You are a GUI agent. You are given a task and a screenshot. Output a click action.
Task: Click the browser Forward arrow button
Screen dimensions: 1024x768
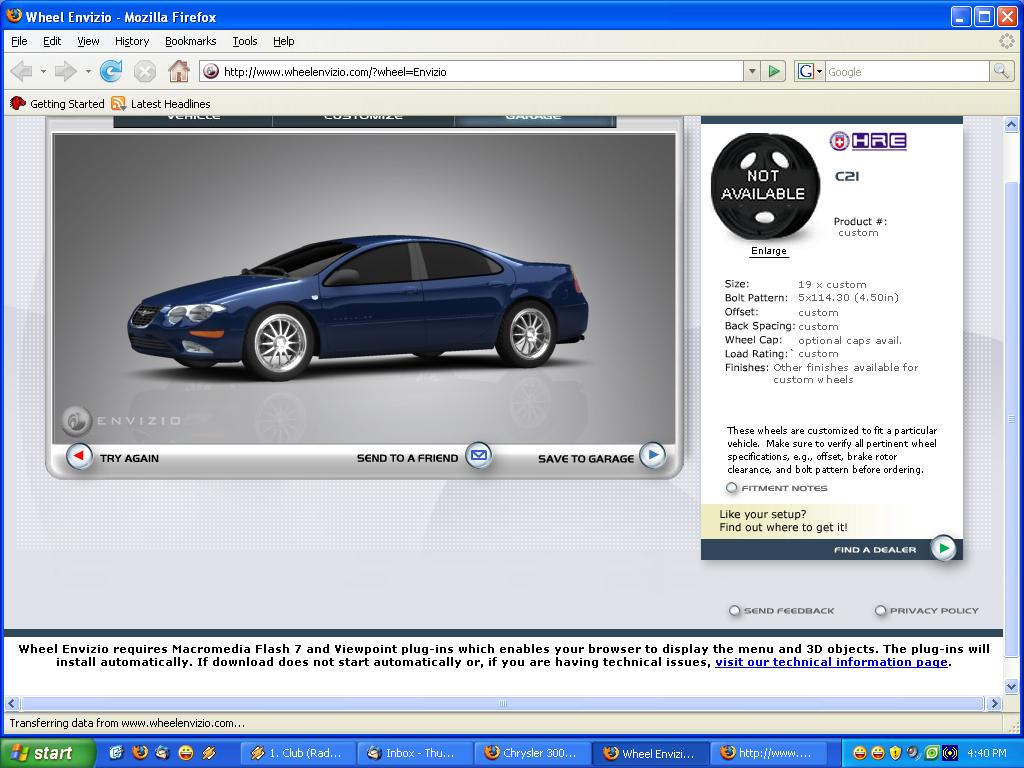click(x=65, y=71)
